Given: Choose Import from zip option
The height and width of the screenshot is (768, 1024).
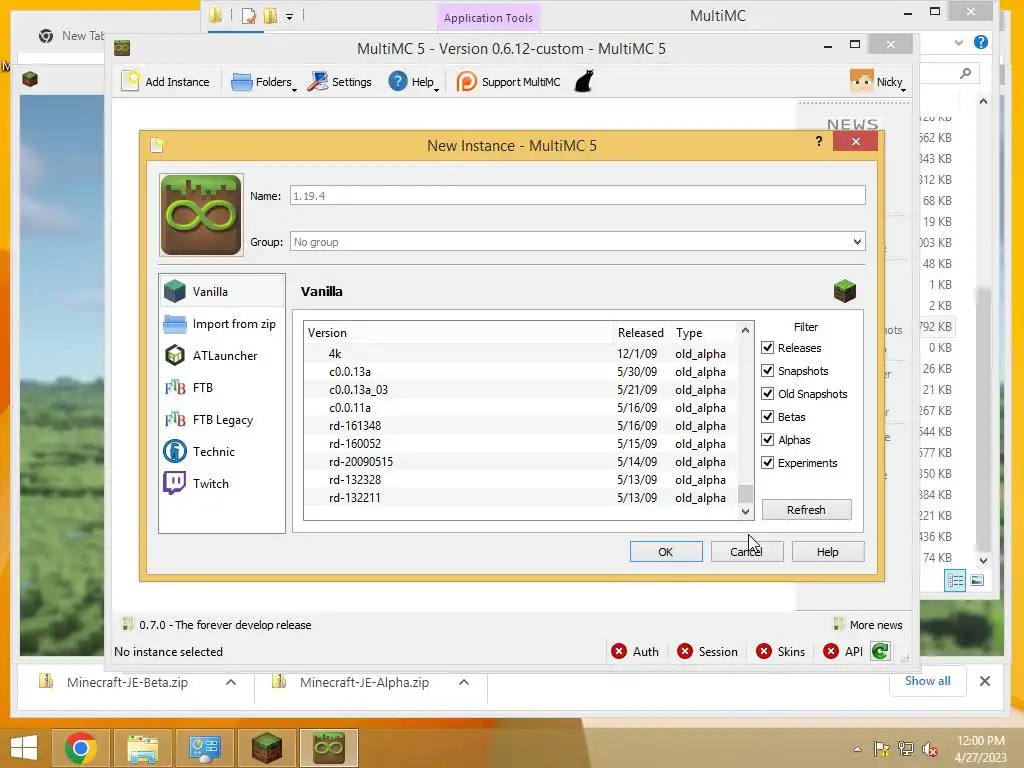Looking at the screenshot, I should pyautogui.click(x=221, y=324).
